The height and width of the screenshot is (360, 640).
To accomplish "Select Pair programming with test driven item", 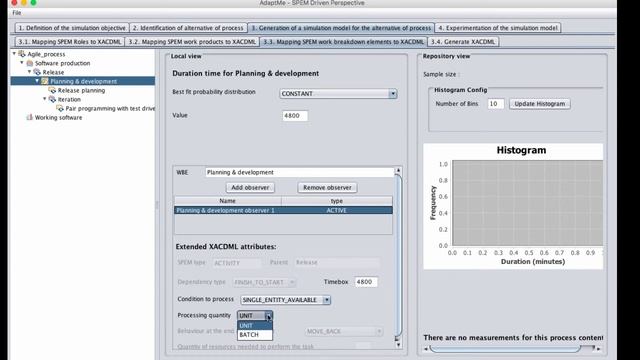I will 110,108.
